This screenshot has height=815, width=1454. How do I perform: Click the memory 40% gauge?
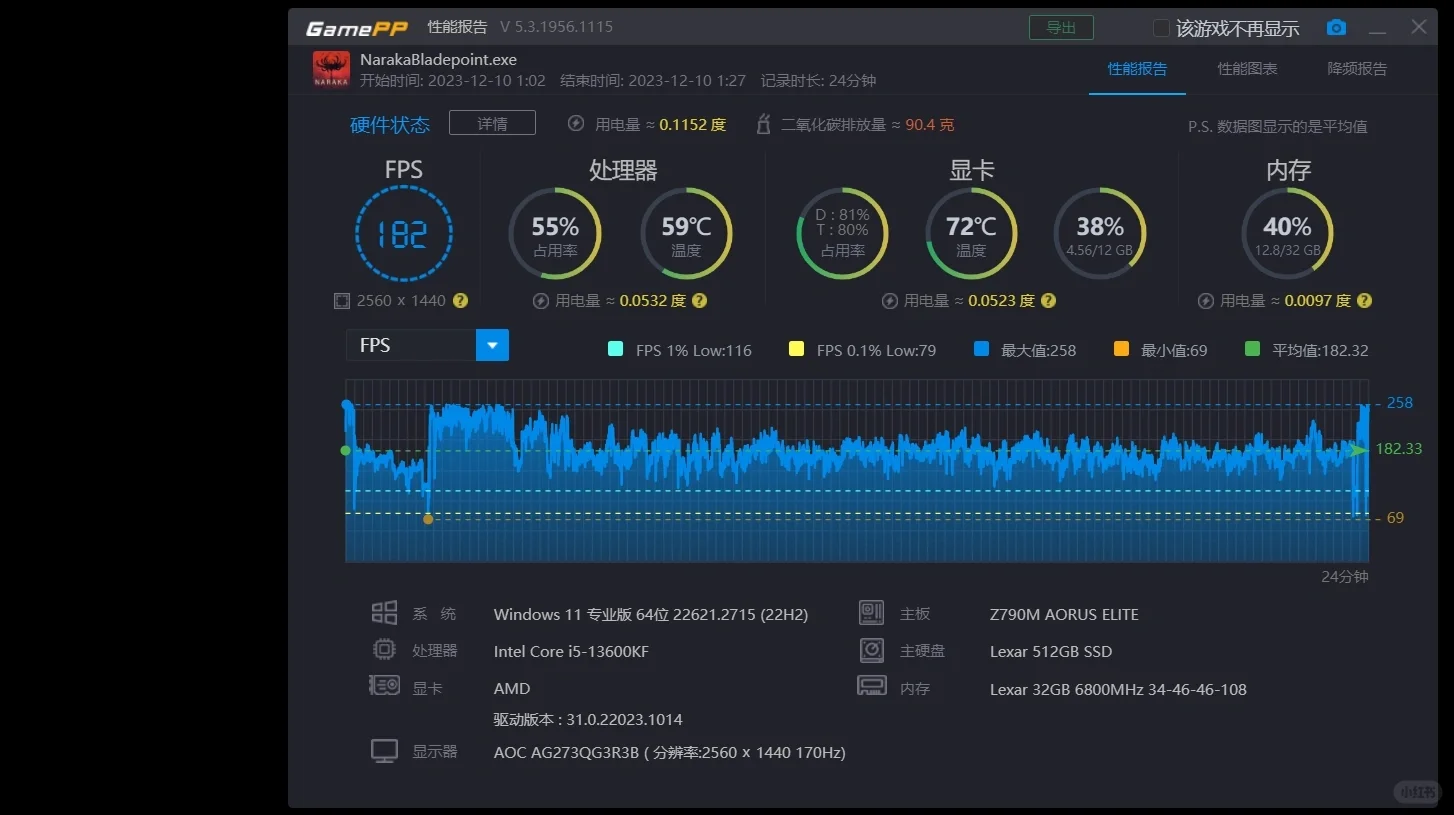pos(1287,233)
